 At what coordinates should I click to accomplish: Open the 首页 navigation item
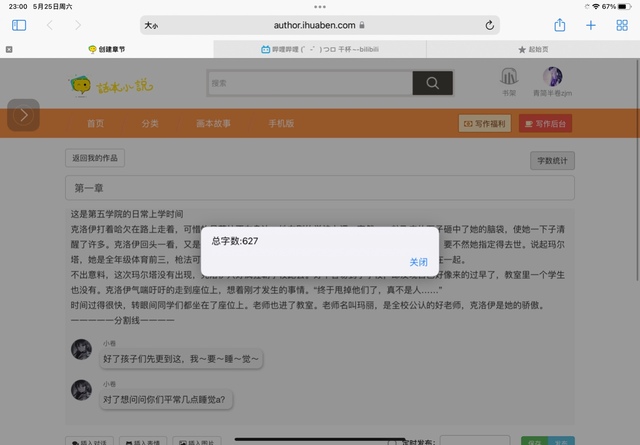pyautogui.click(x=95, y=124)
